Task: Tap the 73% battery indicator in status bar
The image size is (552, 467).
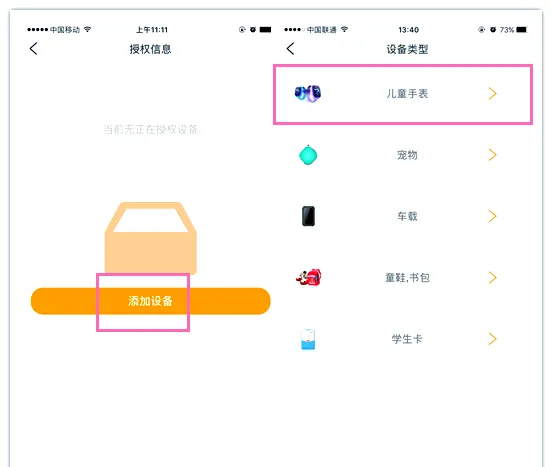Action: tap(513, 30)
